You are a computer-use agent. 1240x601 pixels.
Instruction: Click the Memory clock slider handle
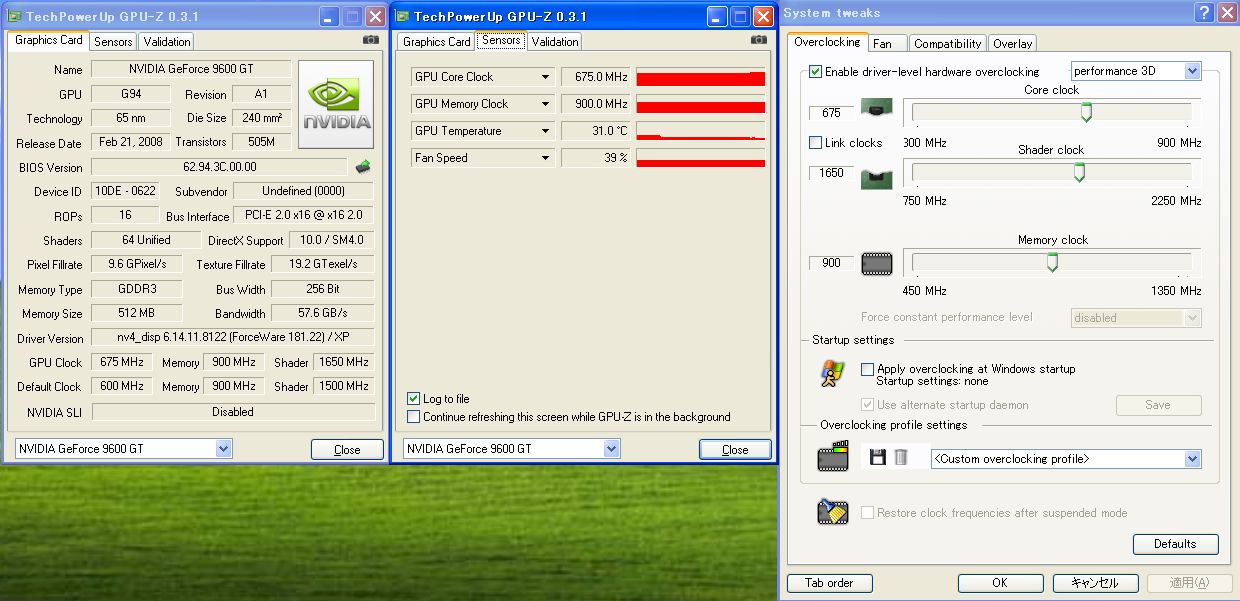pyautogui.click(x=1052, y=262)
